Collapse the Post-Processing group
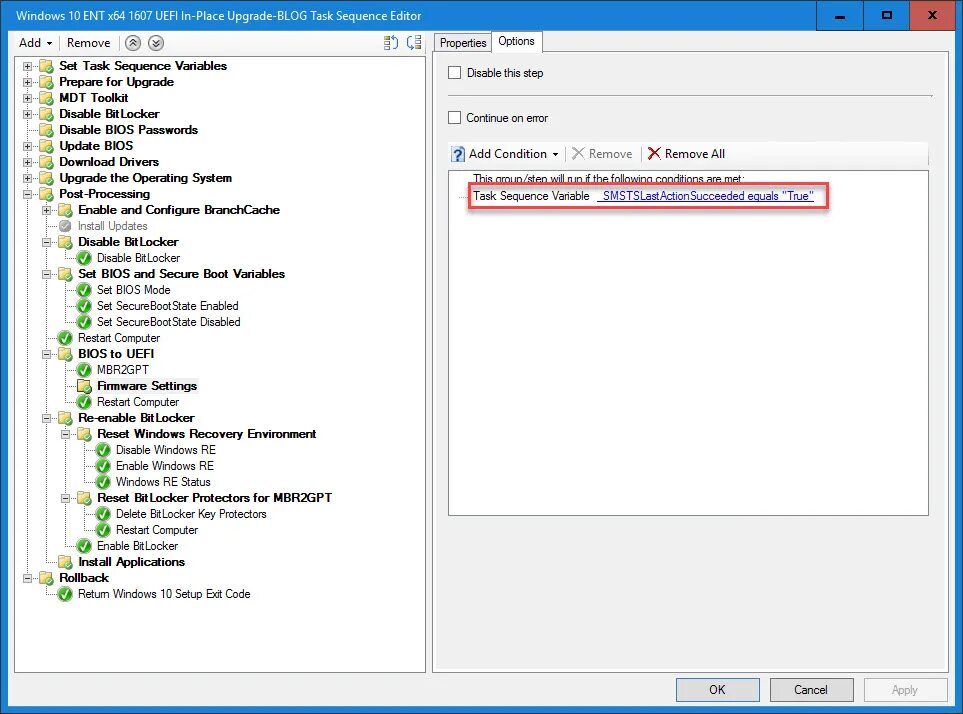Image resolution: width=963 pixels, height=714 pixels. (x=27, y=194)
